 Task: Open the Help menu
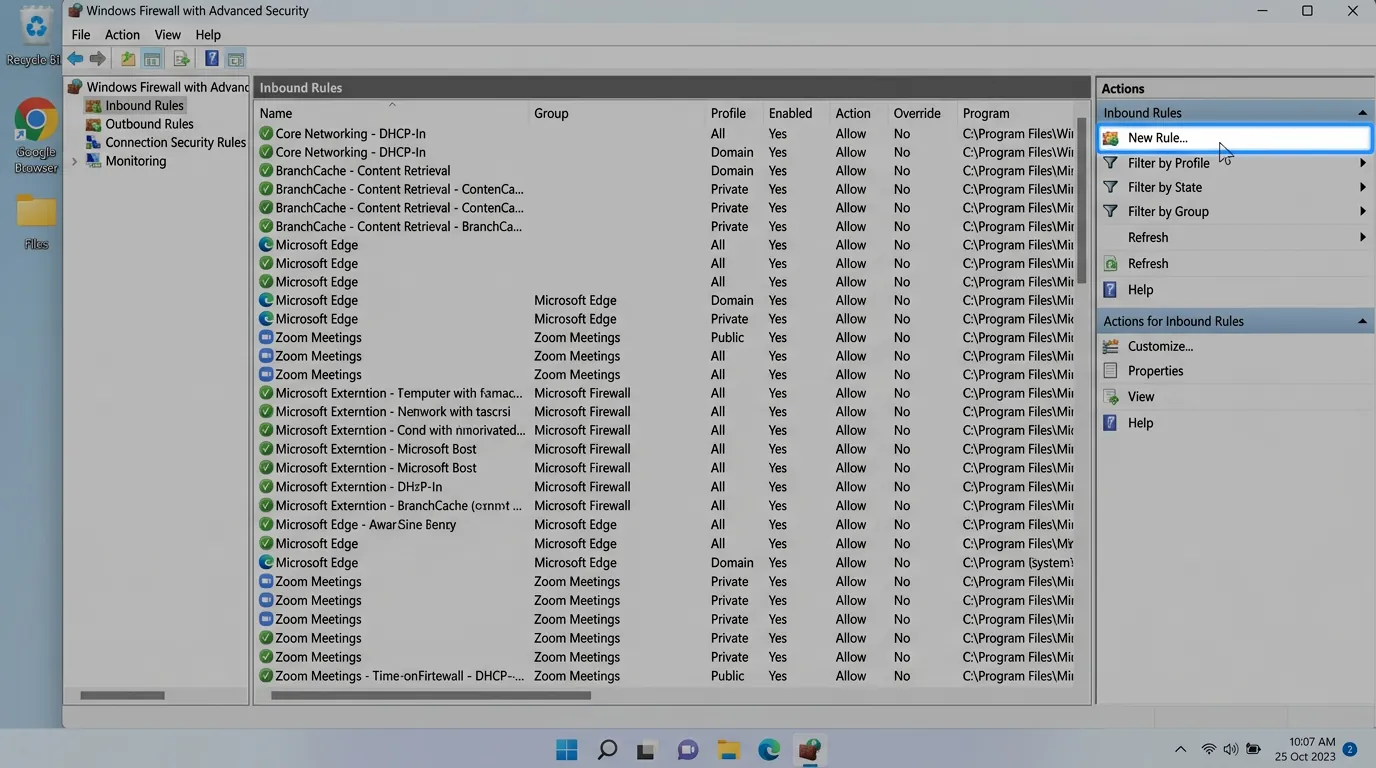point(208,34)
